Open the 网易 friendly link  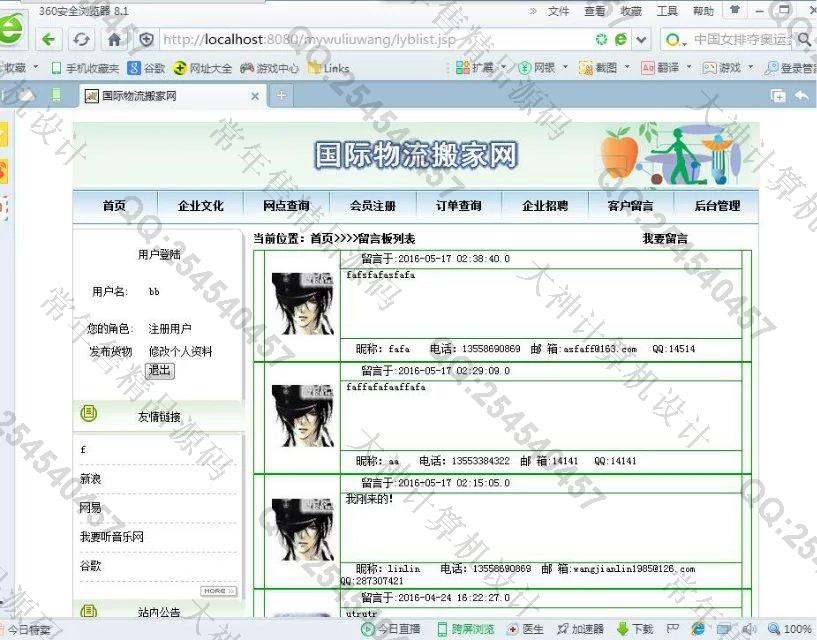tap(91, 508)
